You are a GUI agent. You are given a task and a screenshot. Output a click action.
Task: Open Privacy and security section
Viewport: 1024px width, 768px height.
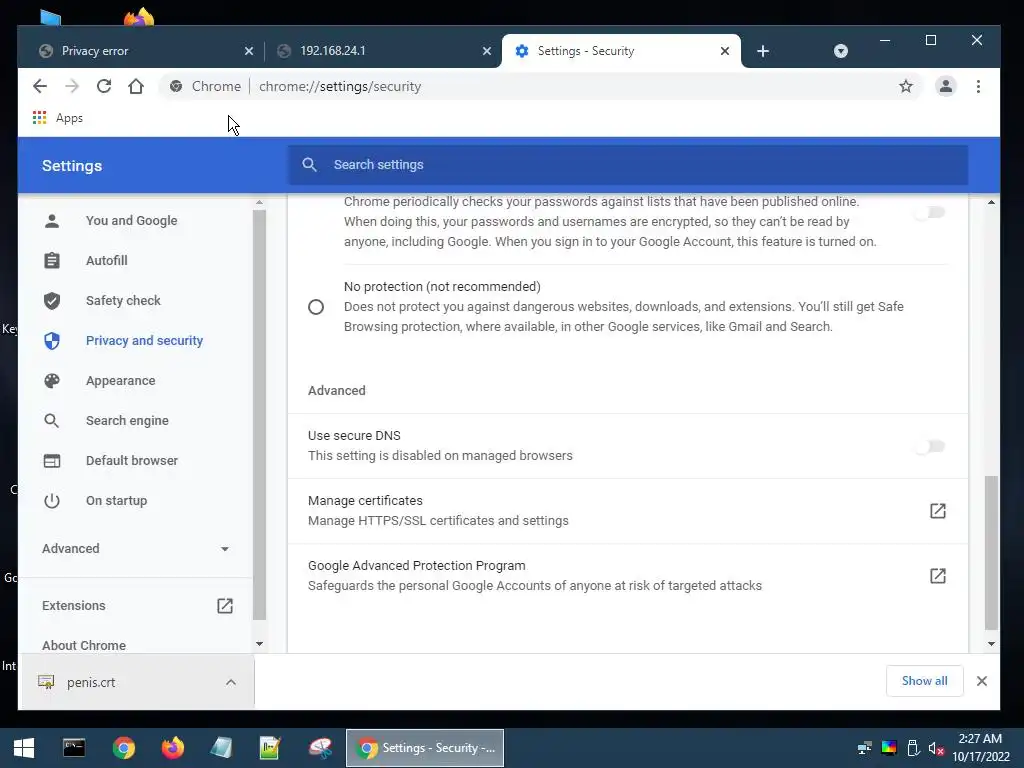click(144, 341)
